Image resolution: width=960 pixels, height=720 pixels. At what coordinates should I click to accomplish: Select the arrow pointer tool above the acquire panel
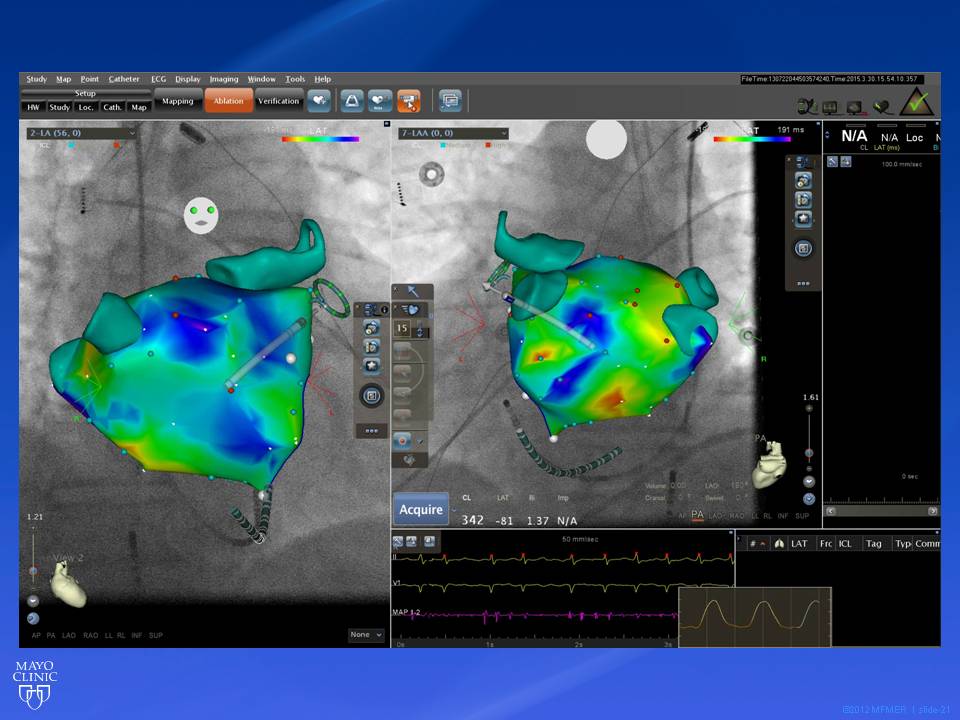[410, 289]
